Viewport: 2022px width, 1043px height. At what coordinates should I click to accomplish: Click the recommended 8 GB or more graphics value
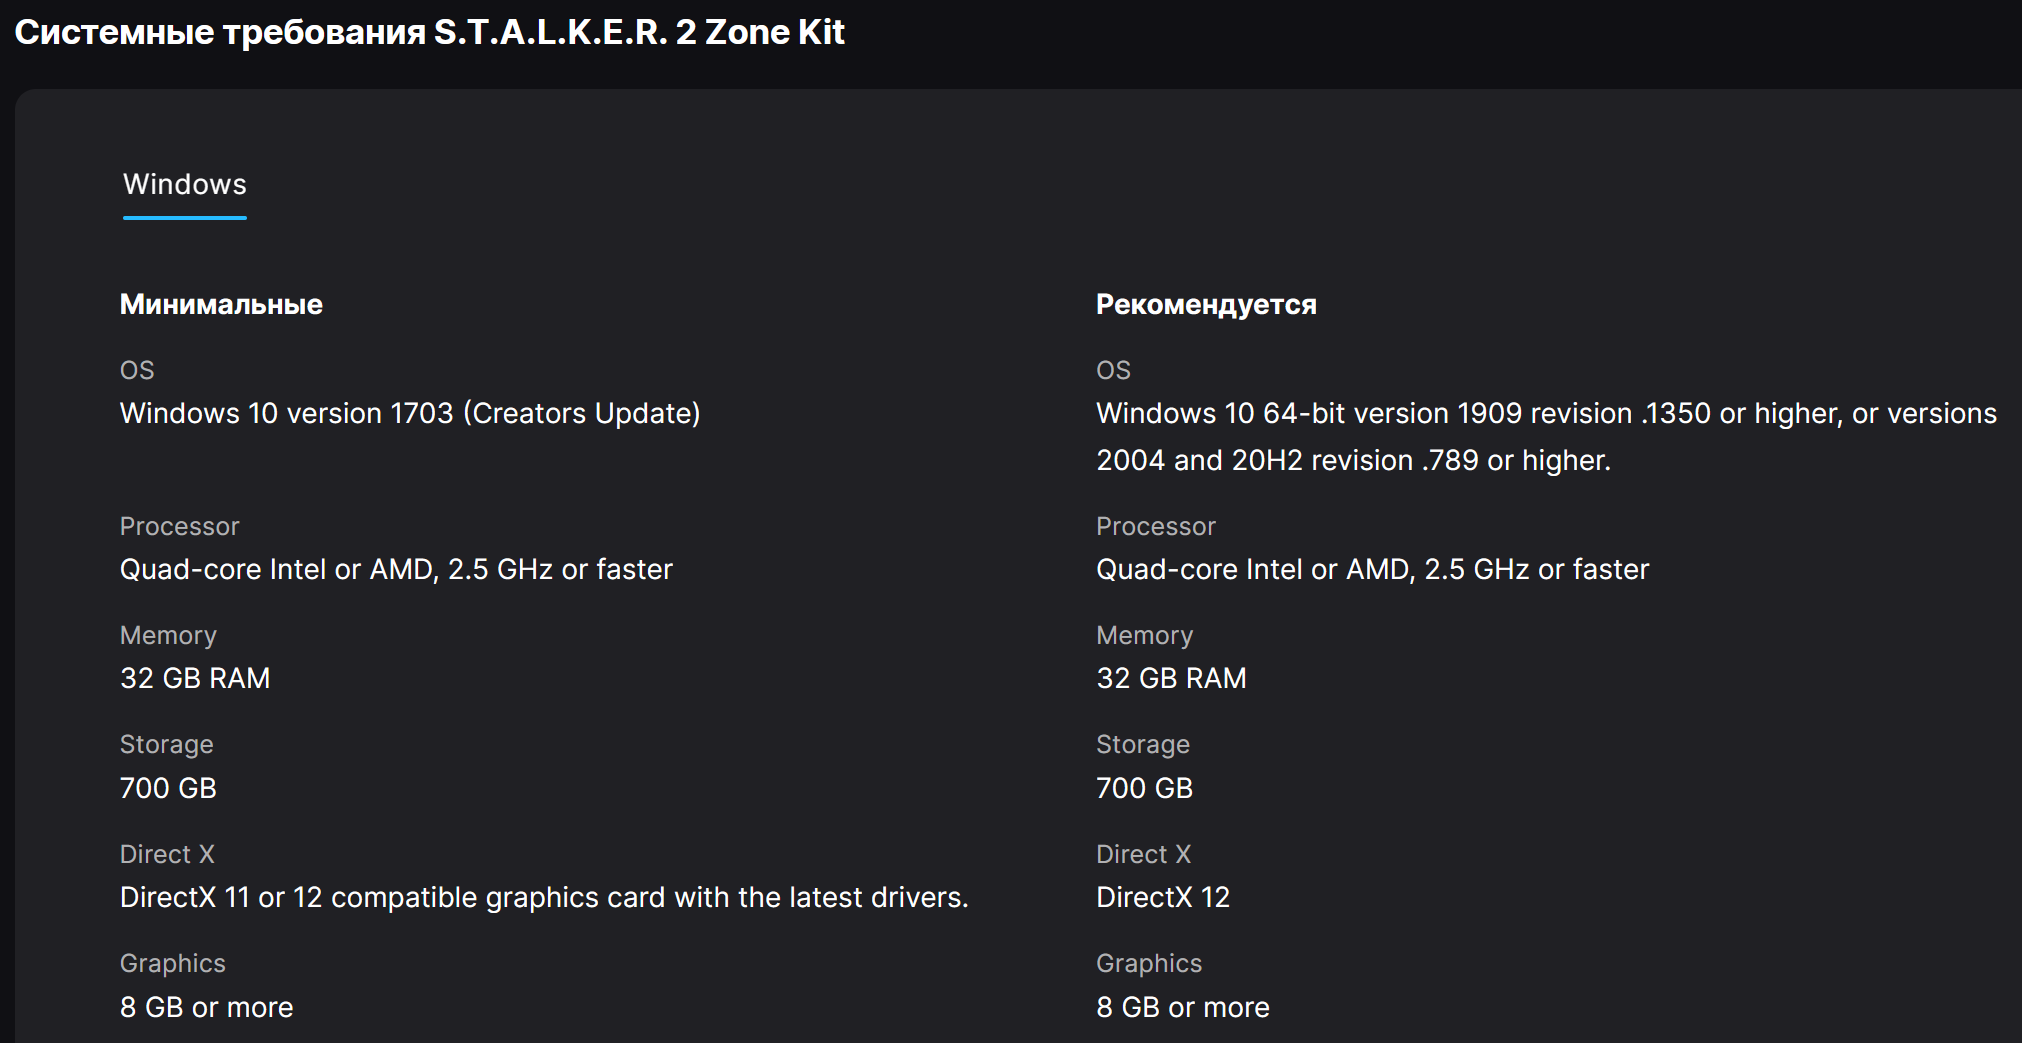pyautogui.click(x=1182, y=1007)
